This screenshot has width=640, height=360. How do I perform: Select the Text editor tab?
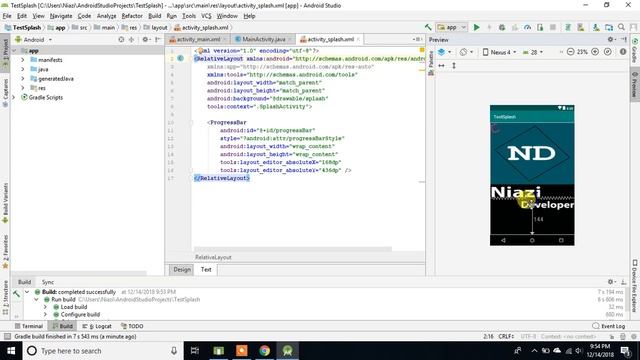206,269
